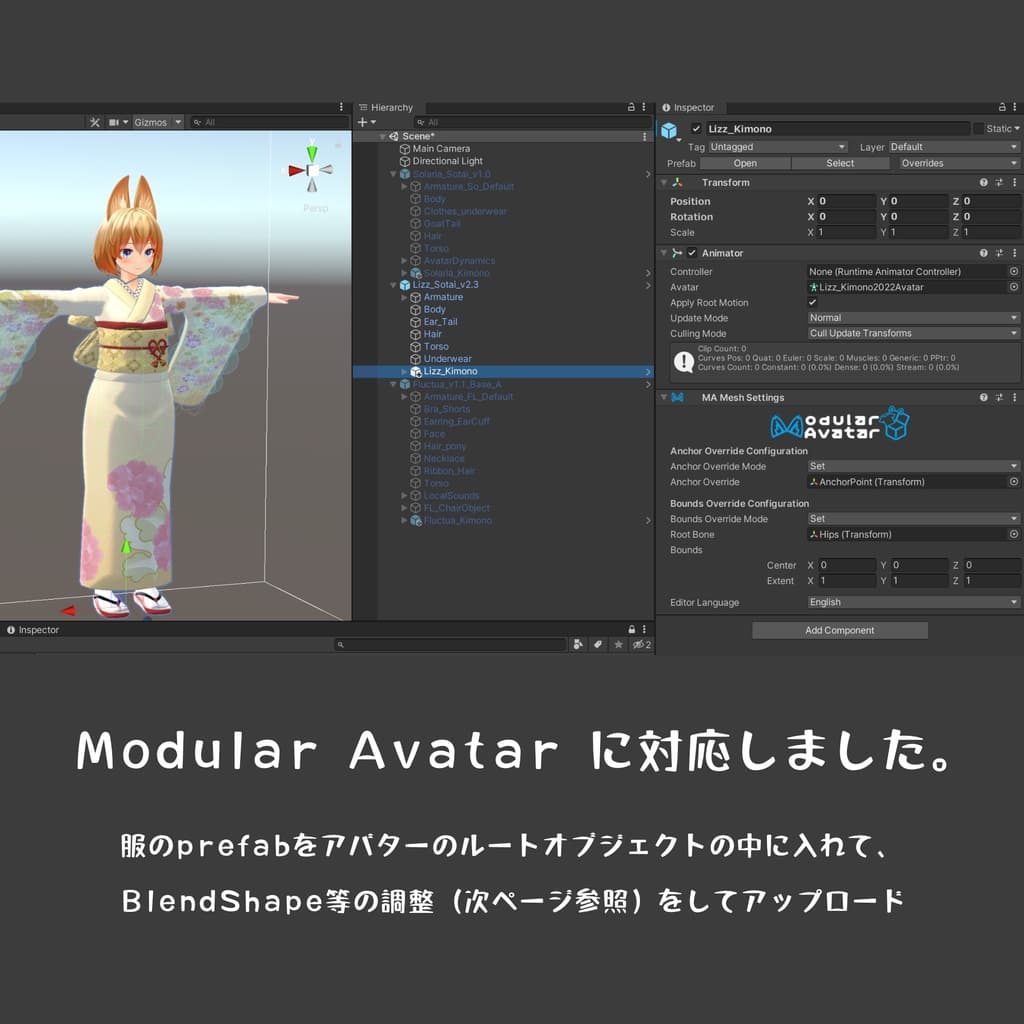Edit Lizz_Kimono name field

pos(838,129)
